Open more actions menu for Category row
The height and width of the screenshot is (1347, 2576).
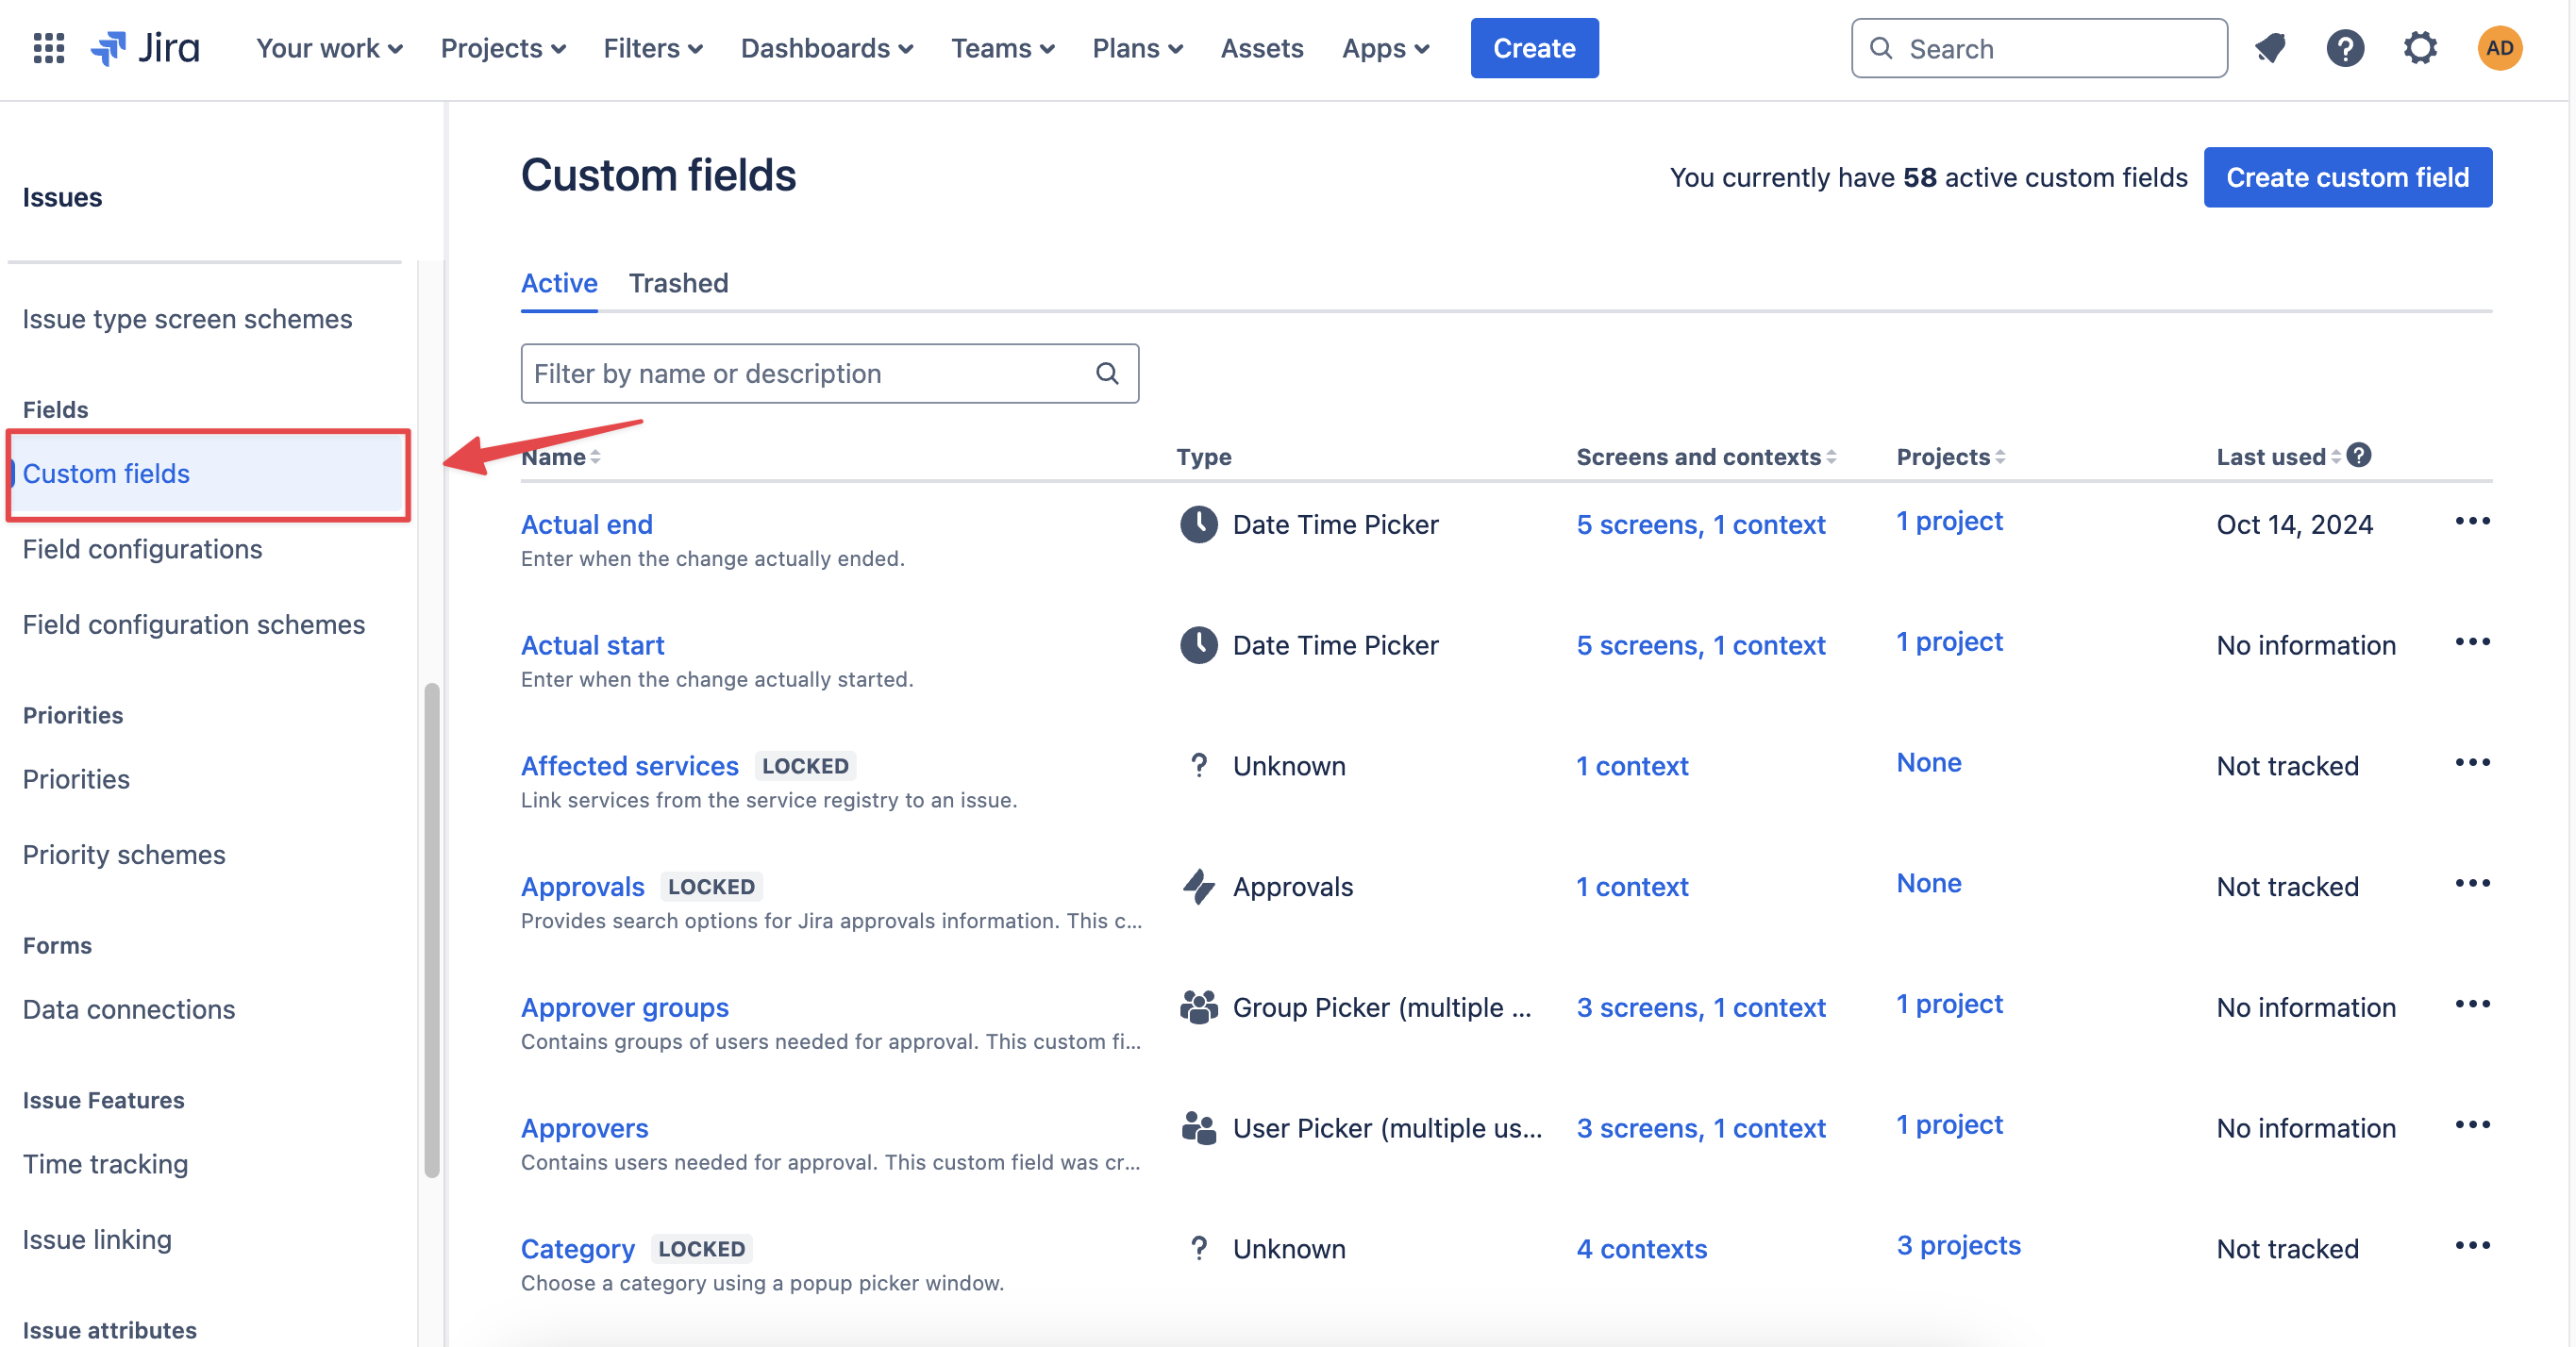coord(2472,1246)
